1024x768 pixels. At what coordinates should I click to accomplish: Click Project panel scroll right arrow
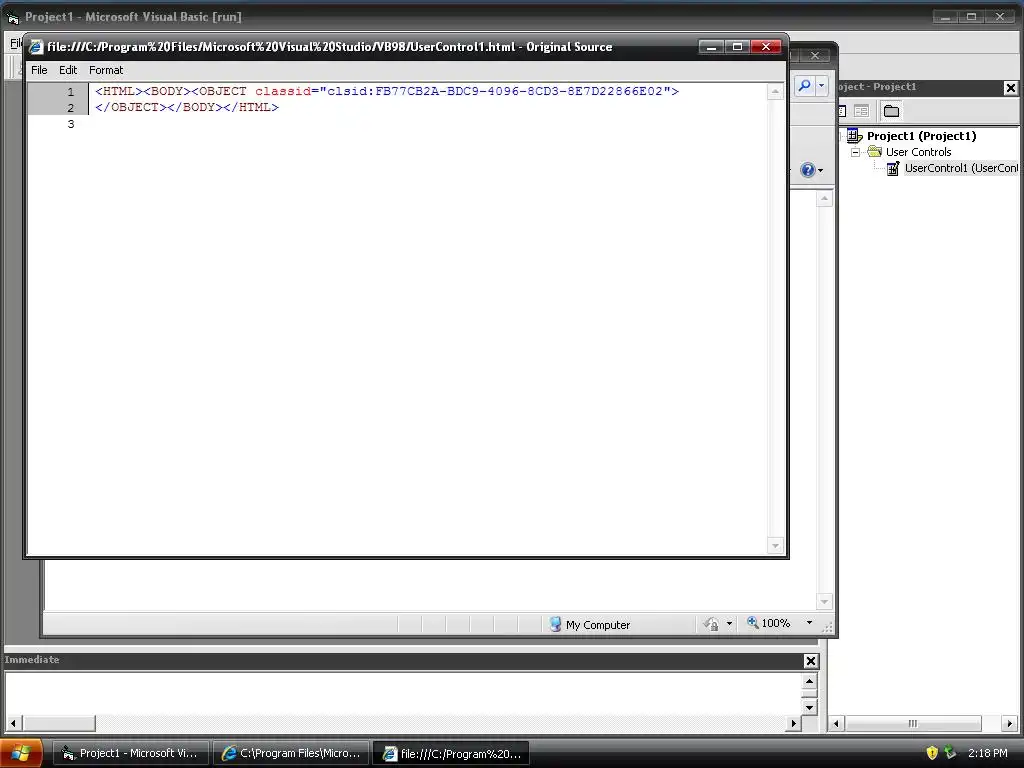(1010, 723)
